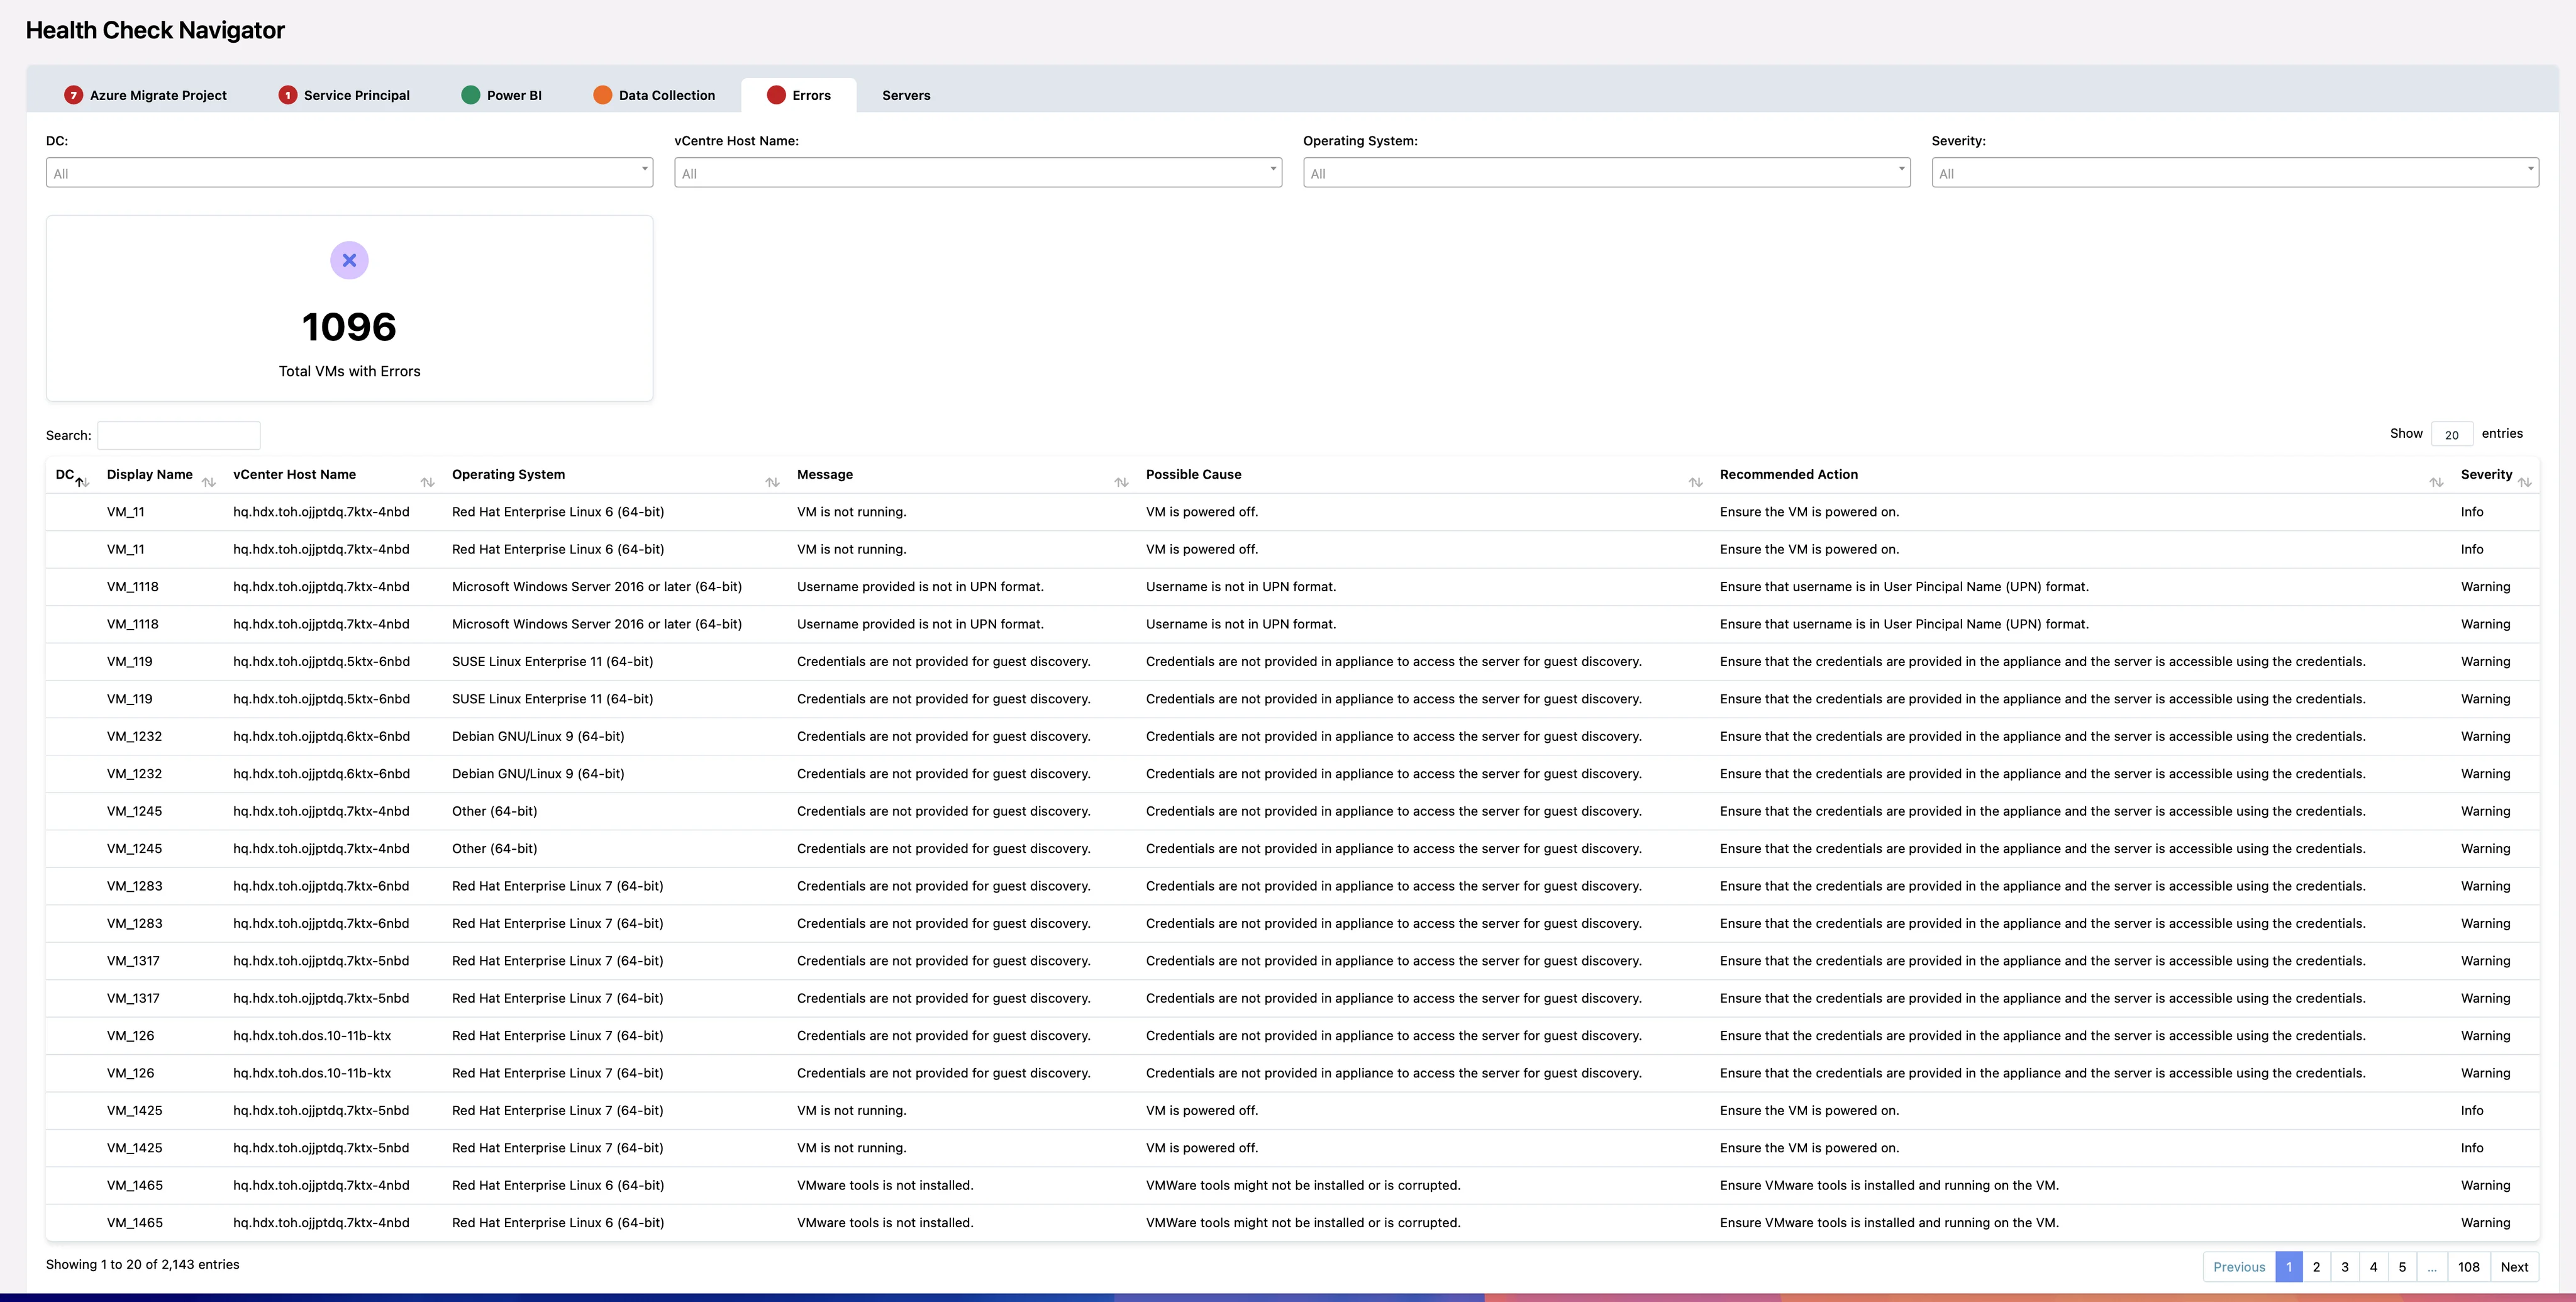Viewport: 2576px width, 1302px height.
Task: Jump to last page 108
Action: click(x=2469, y=1266)
